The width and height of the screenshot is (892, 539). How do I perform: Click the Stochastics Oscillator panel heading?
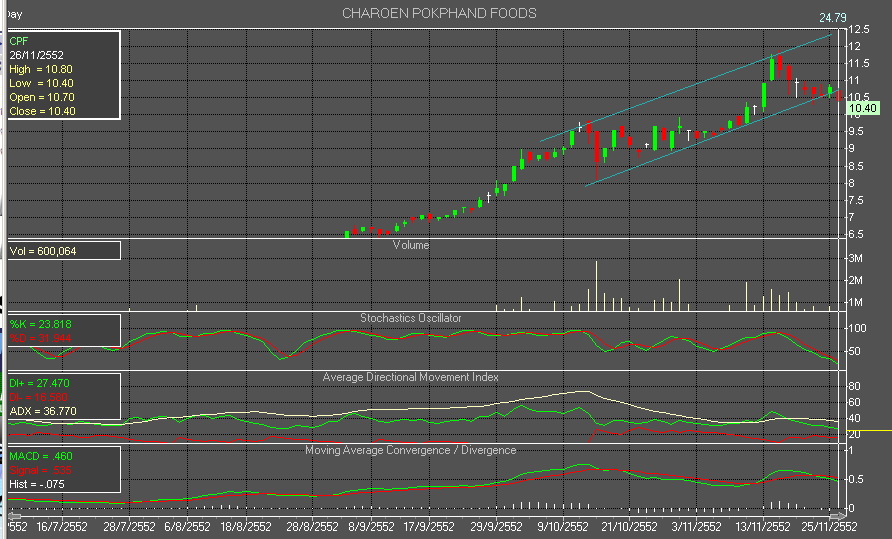[x=411, y=318]
